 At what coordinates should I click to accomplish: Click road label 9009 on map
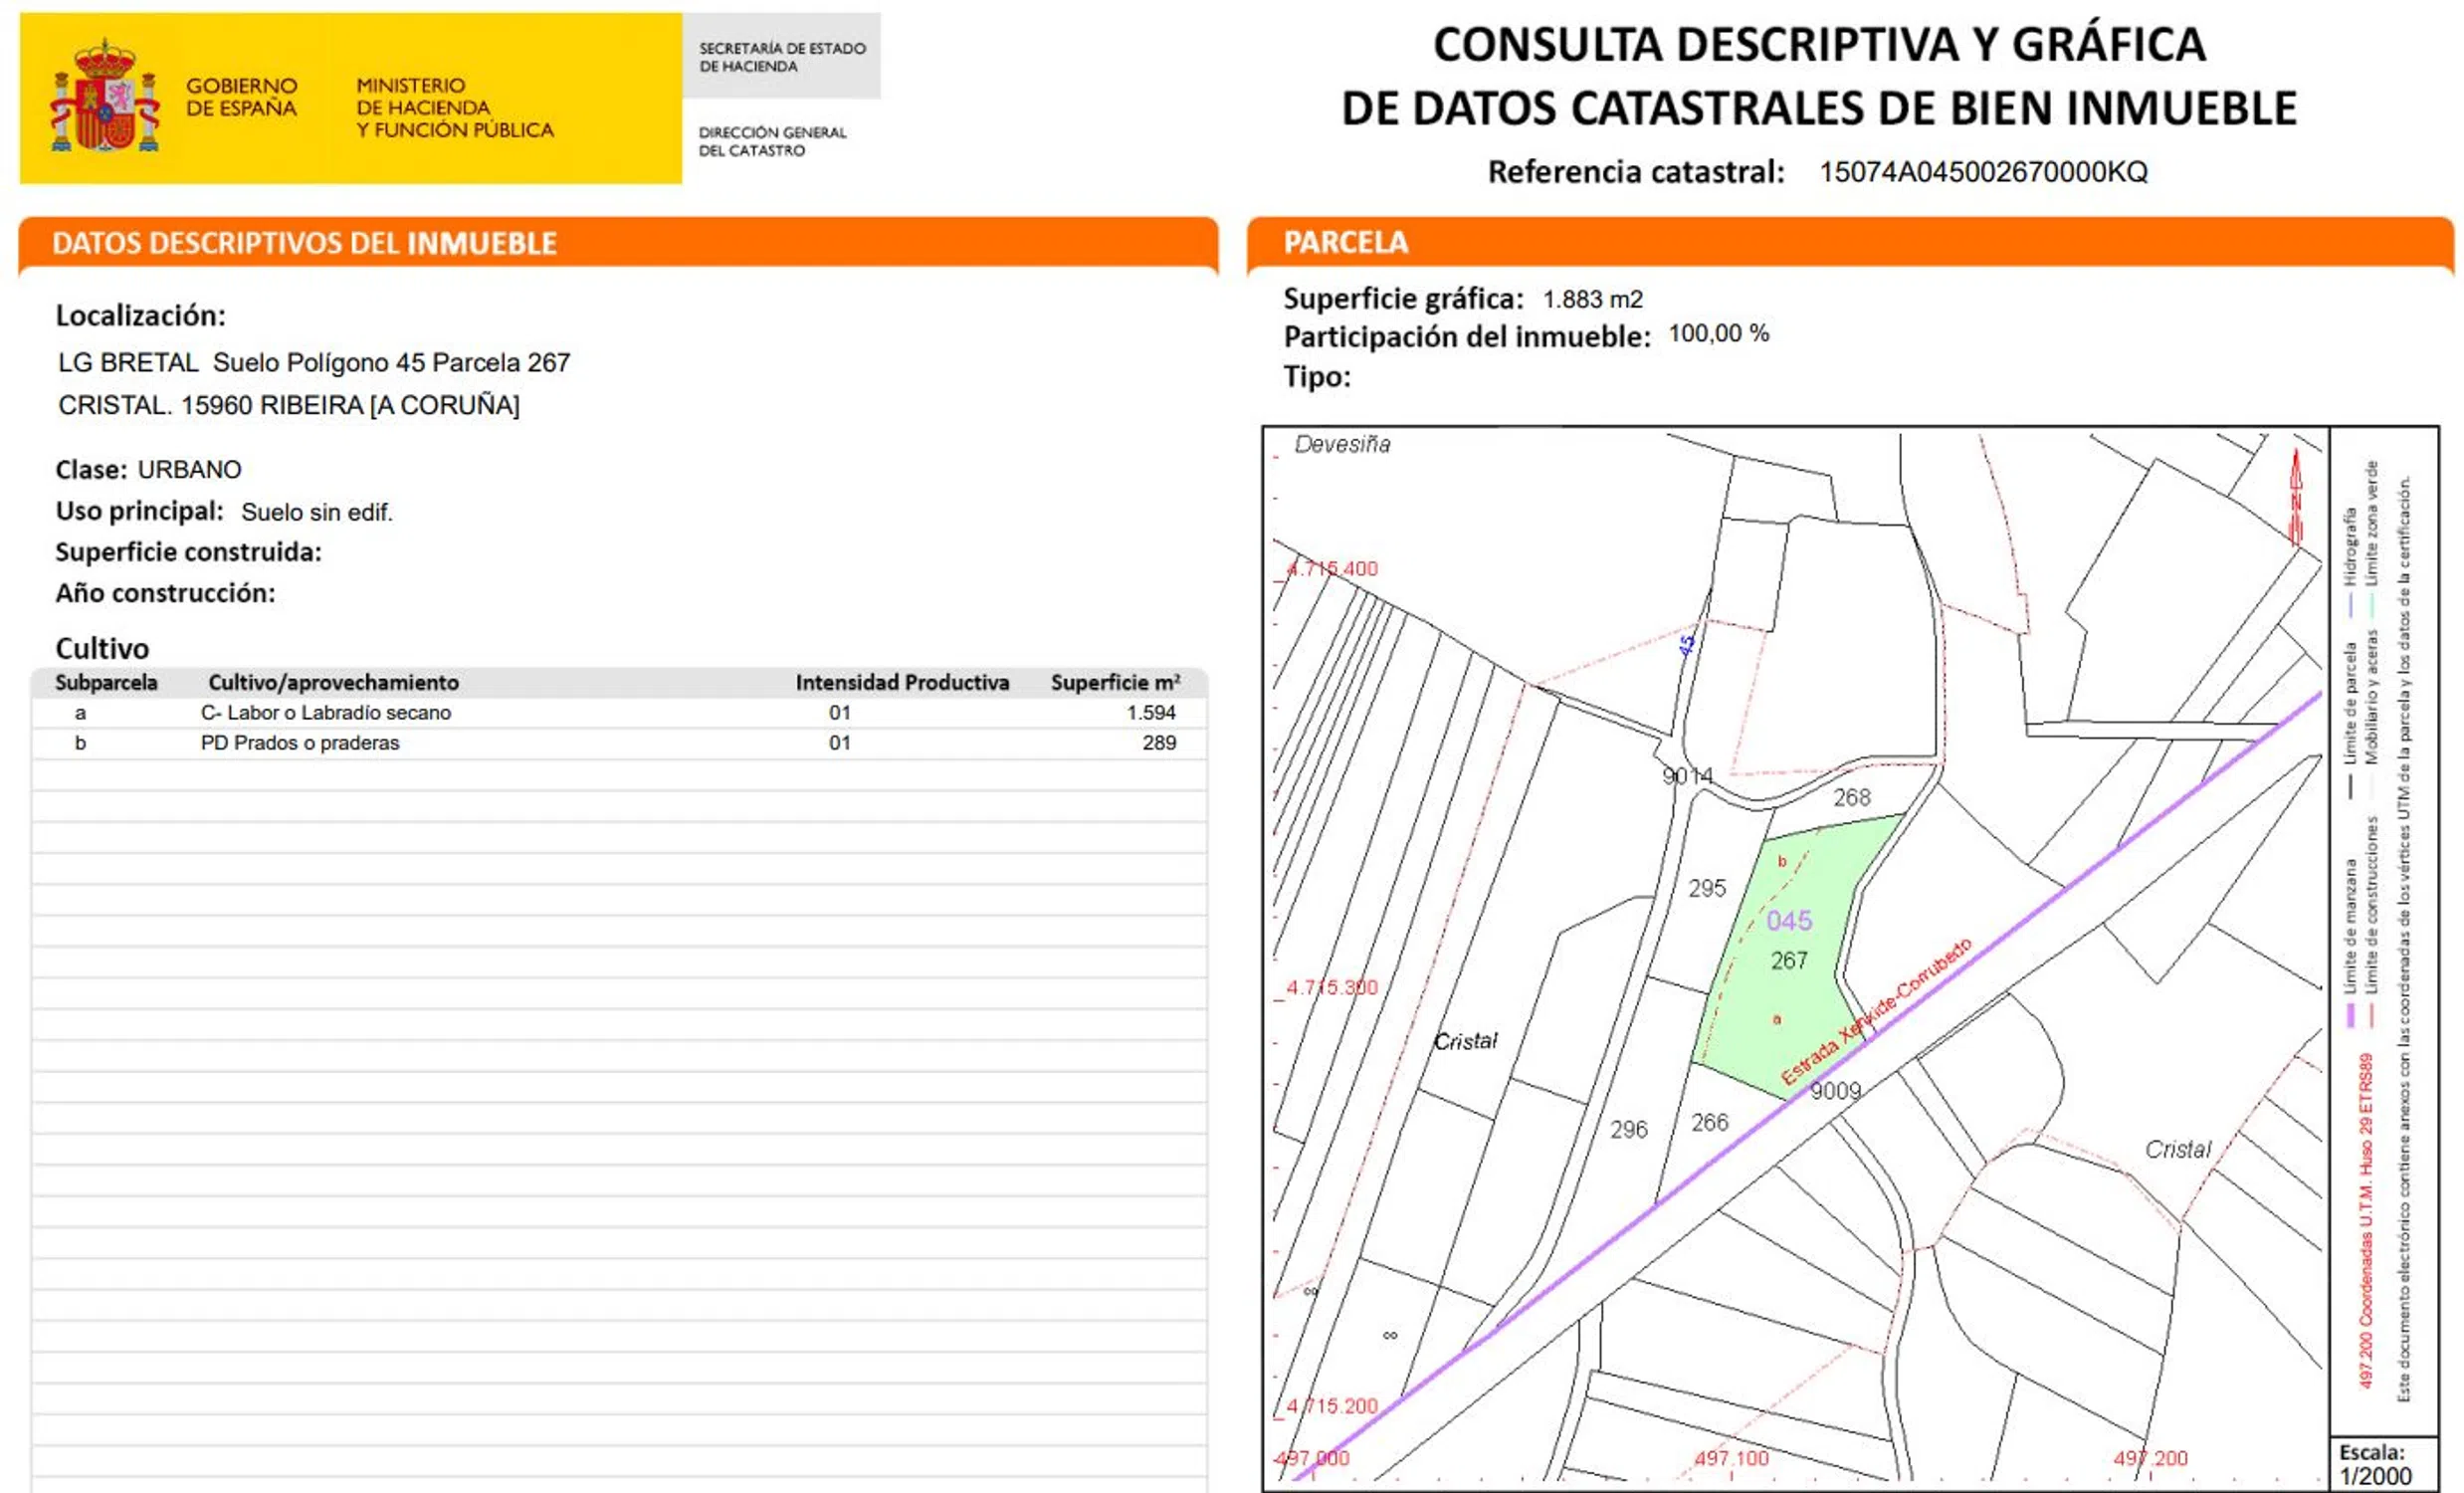pos(1835,1091)
